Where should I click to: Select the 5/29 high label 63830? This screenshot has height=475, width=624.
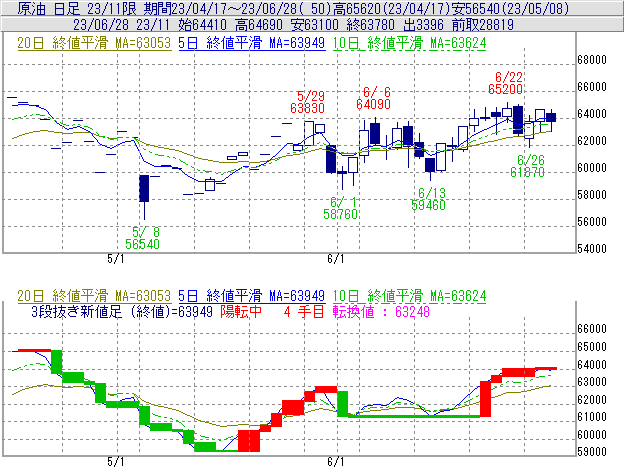[307, 107]
